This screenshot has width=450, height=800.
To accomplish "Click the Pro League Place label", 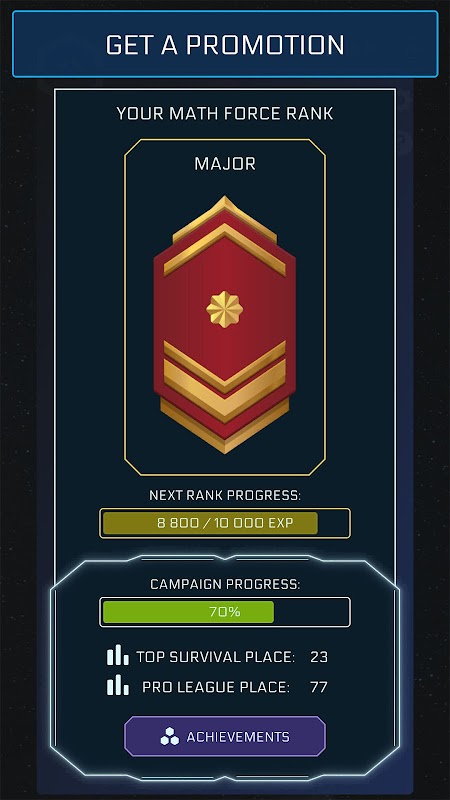I will pos(216,687).
